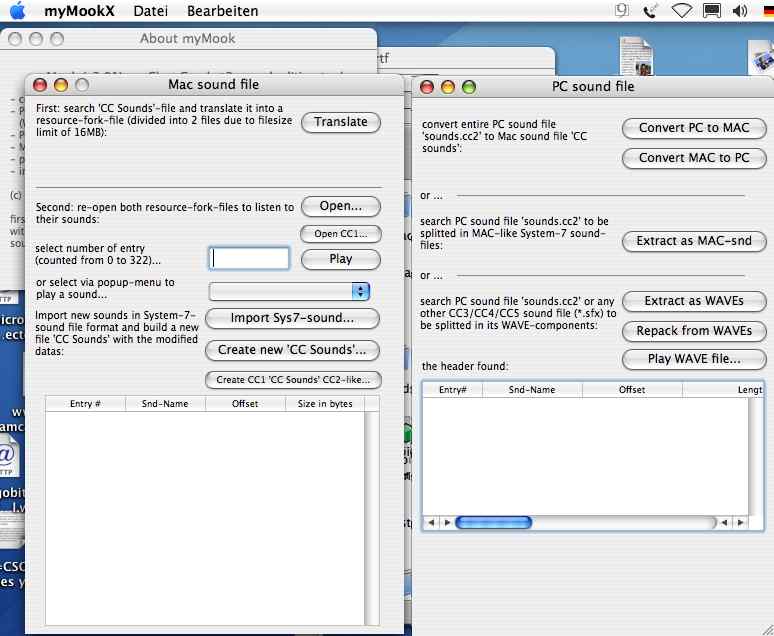Viewport: 774px width, 636px height.
Task: Click the left scroll arrow at scrollbar start
Action: pyautogui.click(x=431, y=522)
